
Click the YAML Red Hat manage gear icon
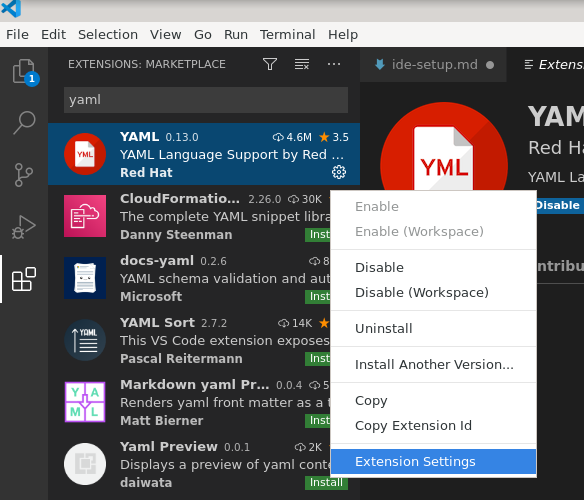pos(339,172)
